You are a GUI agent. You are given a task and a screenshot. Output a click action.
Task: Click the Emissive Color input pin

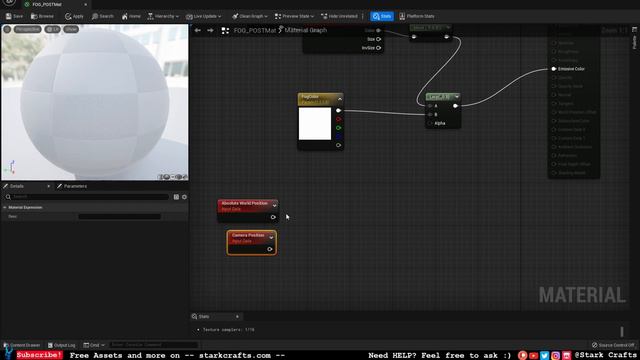point(554,69)
